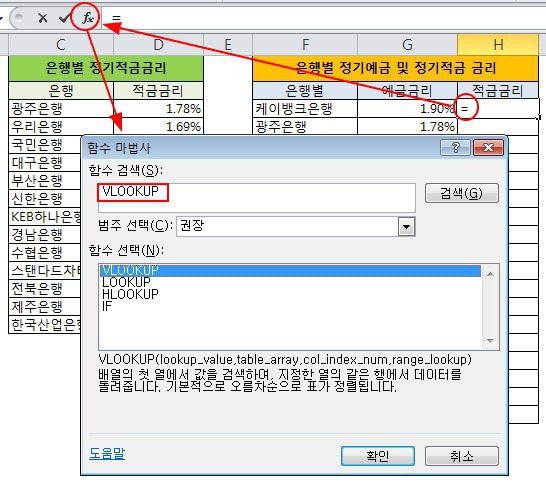The image size is (546, 486).
Task: Close the 함수 마법사 dialog
Action: click(x=488, y=148)
